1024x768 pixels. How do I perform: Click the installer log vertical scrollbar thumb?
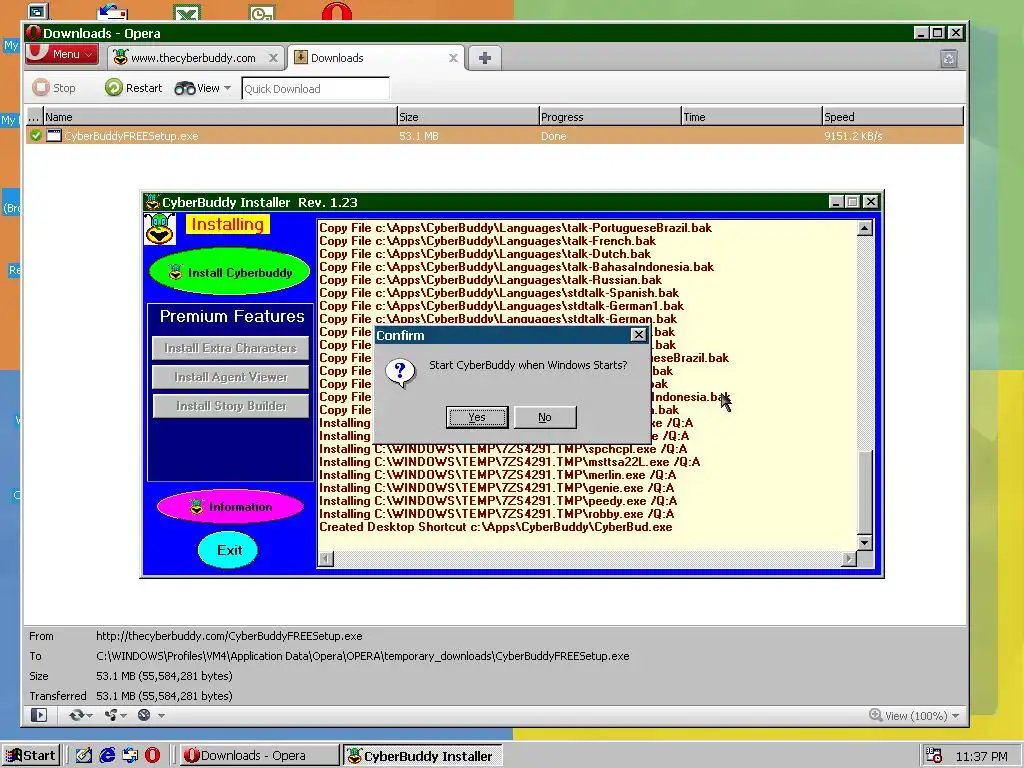pos(865,492)
